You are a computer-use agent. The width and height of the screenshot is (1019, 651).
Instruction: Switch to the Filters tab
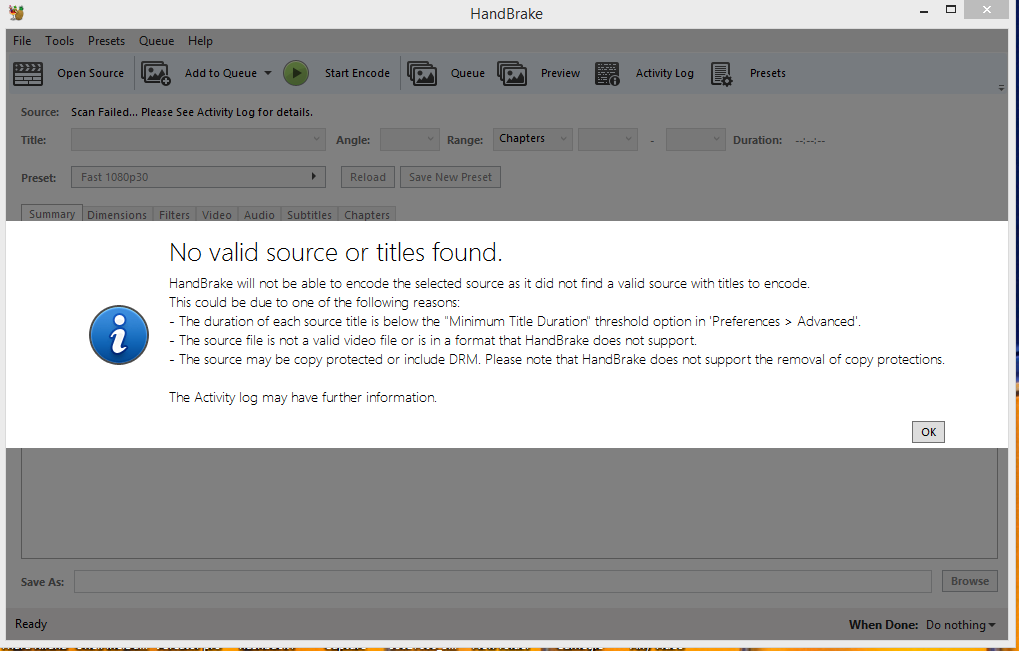click(174, 214)
